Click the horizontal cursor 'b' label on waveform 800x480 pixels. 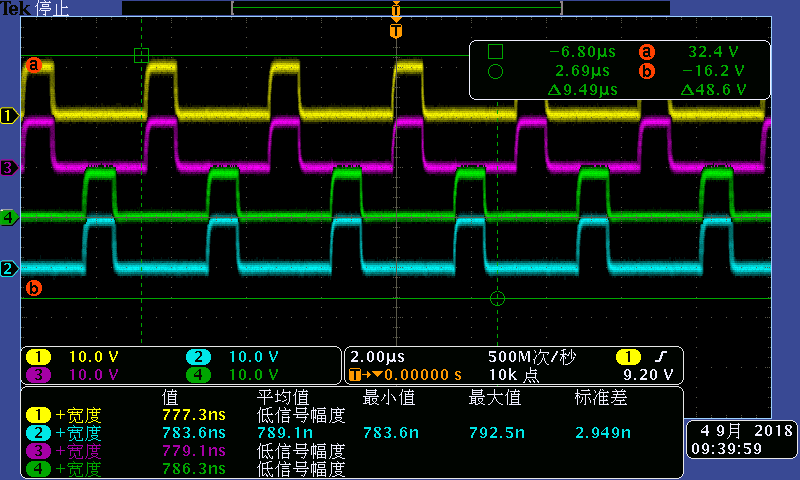coord(34,288)
